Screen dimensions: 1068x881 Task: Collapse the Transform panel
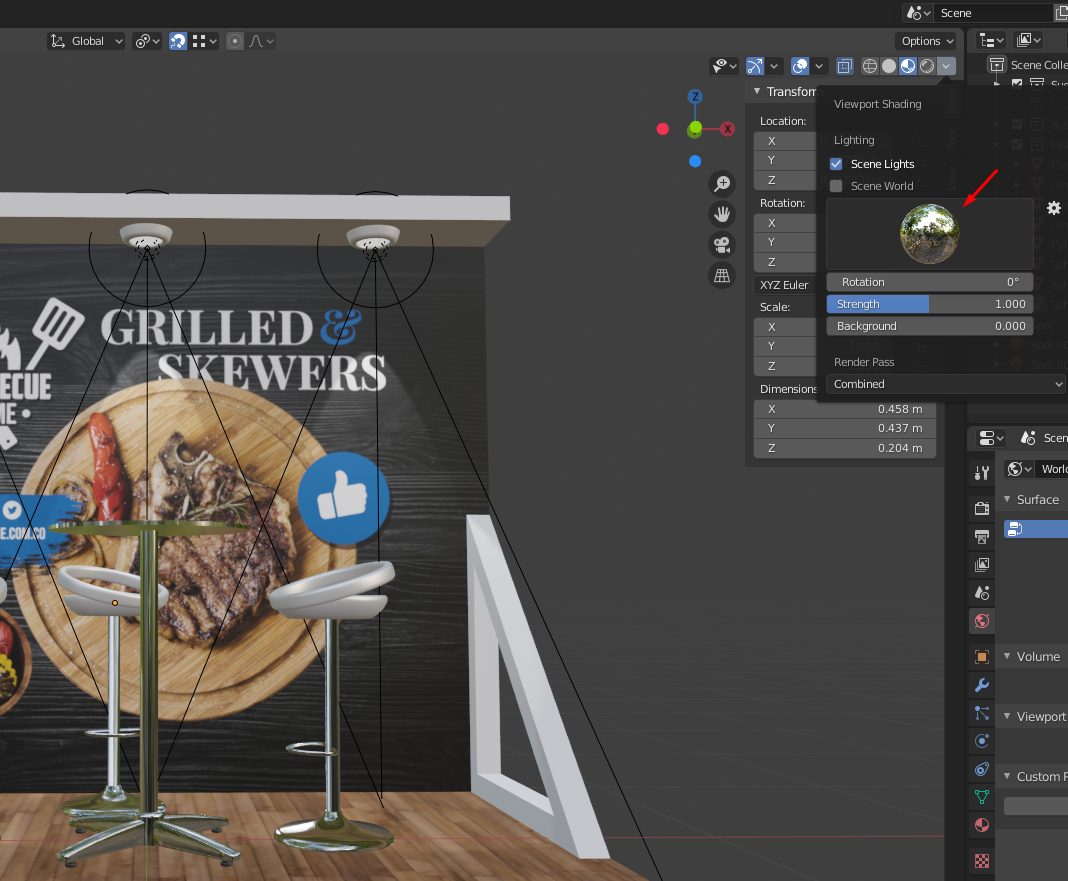pyautogui.click(x=757, y=91)
